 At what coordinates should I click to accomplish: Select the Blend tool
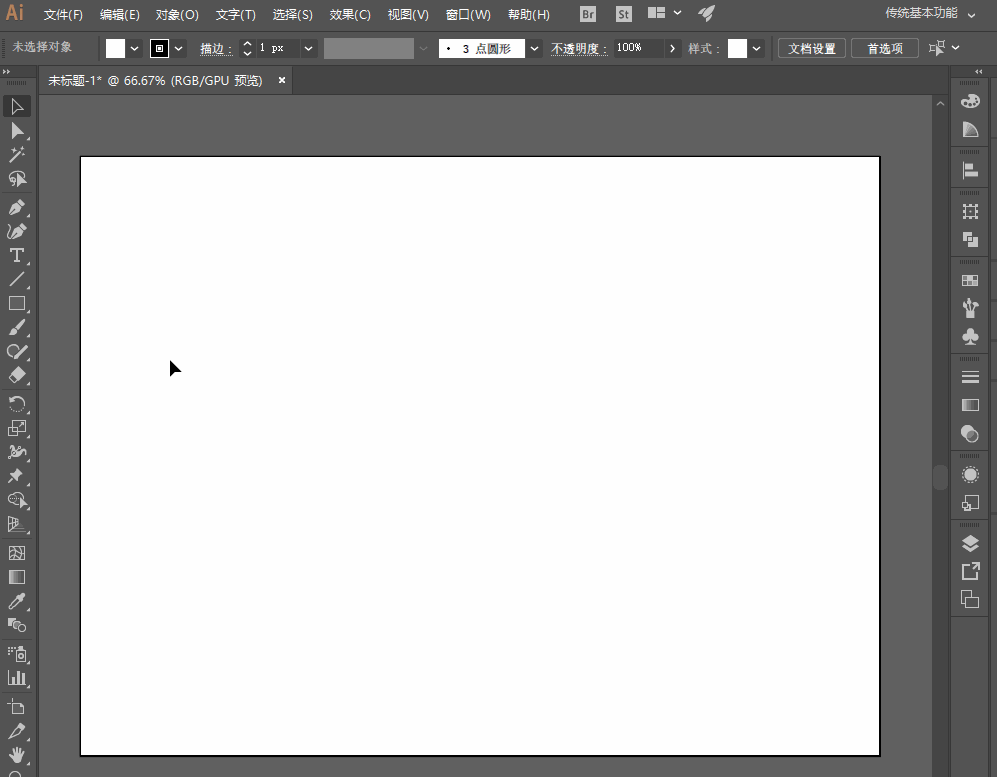[17, 625]
